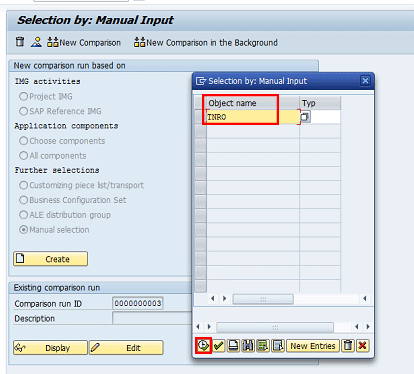
Task: Click the table's horizontal scrollbar thumb
Action: click(x=263, y=299)
